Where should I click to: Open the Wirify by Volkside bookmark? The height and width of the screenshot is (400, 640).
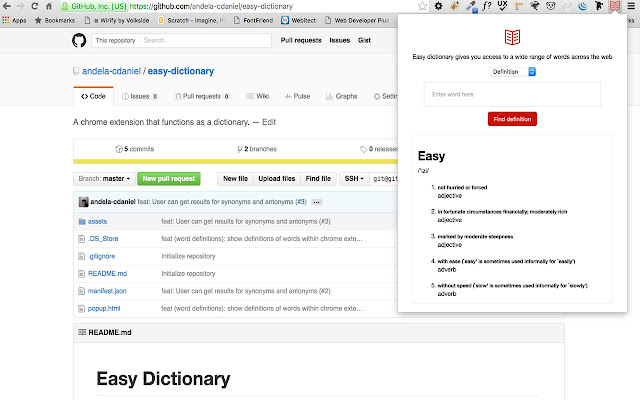click(117, 20)
